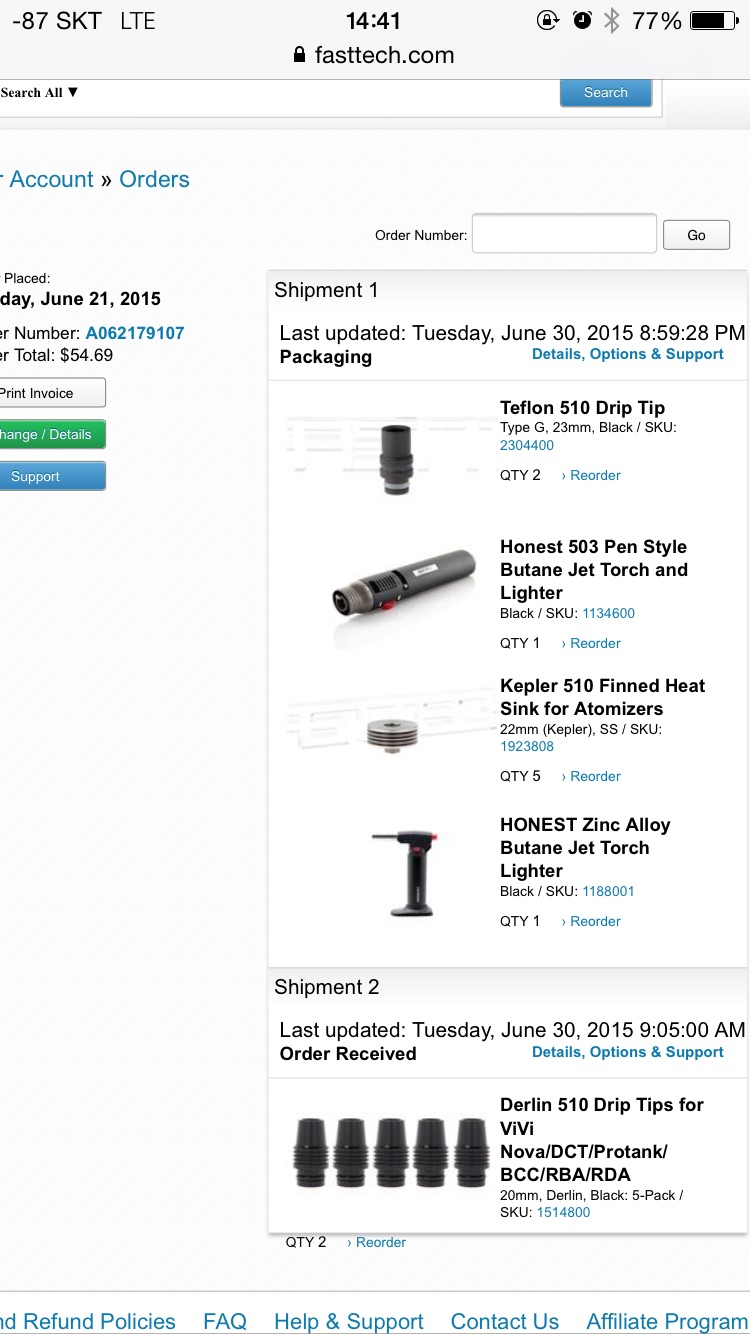Go to Orders breadcrumb link
750x1334 pixels.
coord(154,180)
